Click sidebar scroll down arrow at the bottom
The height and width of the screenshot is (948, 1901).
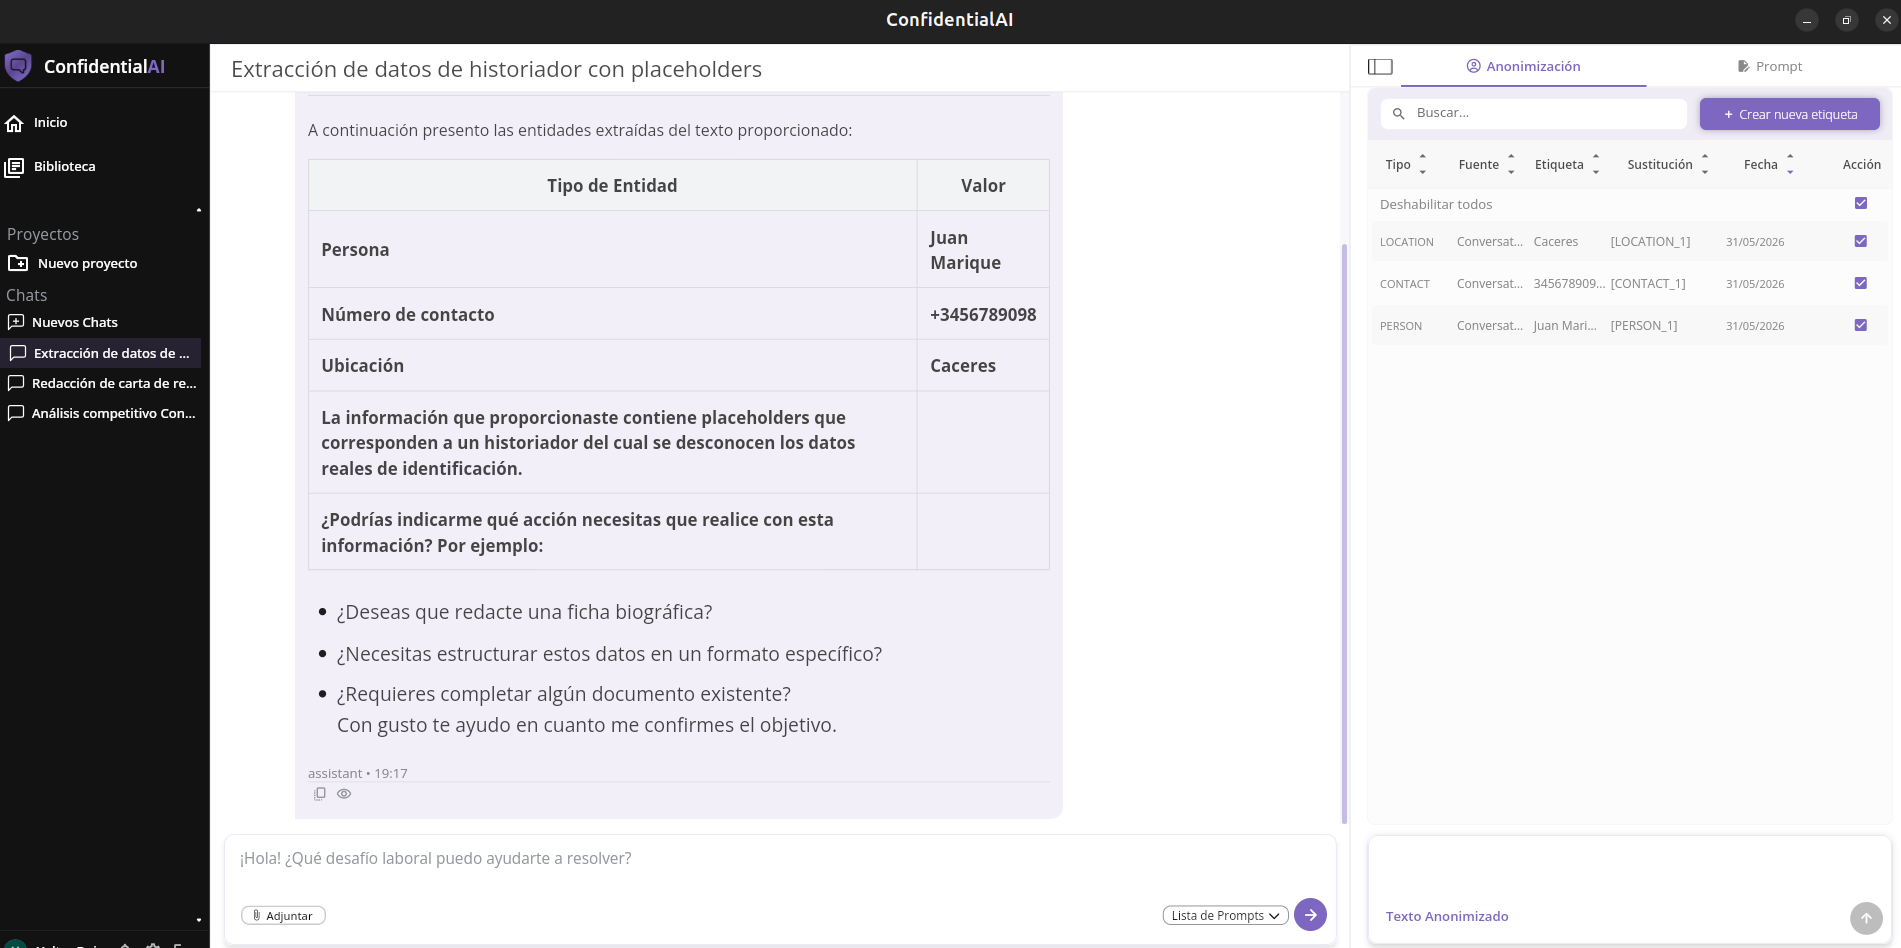pyautogui.click(x=199, y=920)
